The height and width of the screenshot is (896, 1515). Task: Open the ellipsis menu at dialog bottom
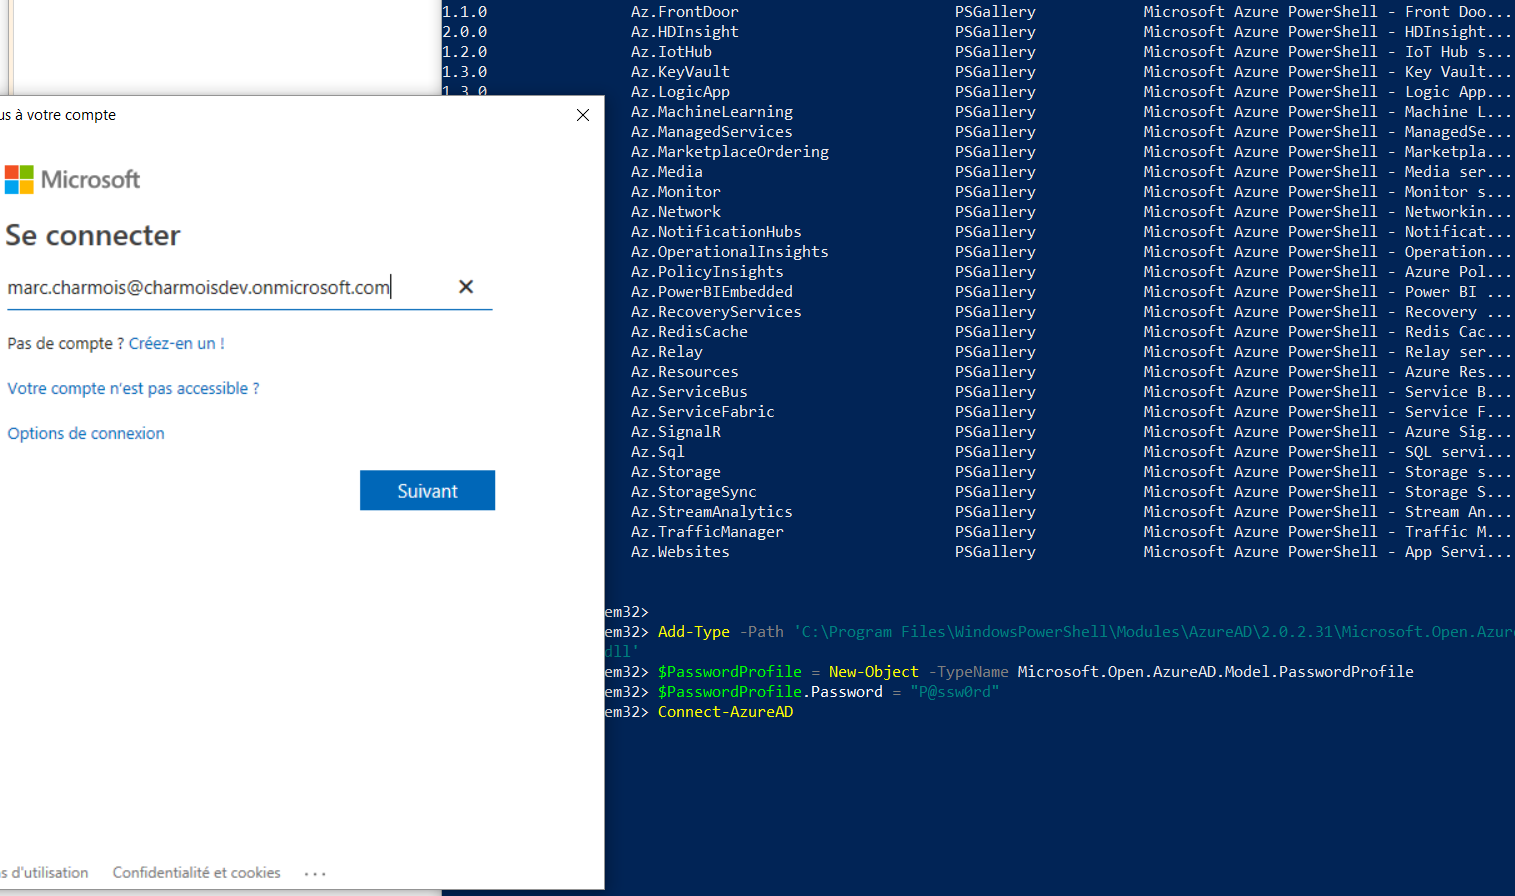(x=315, y=873)
